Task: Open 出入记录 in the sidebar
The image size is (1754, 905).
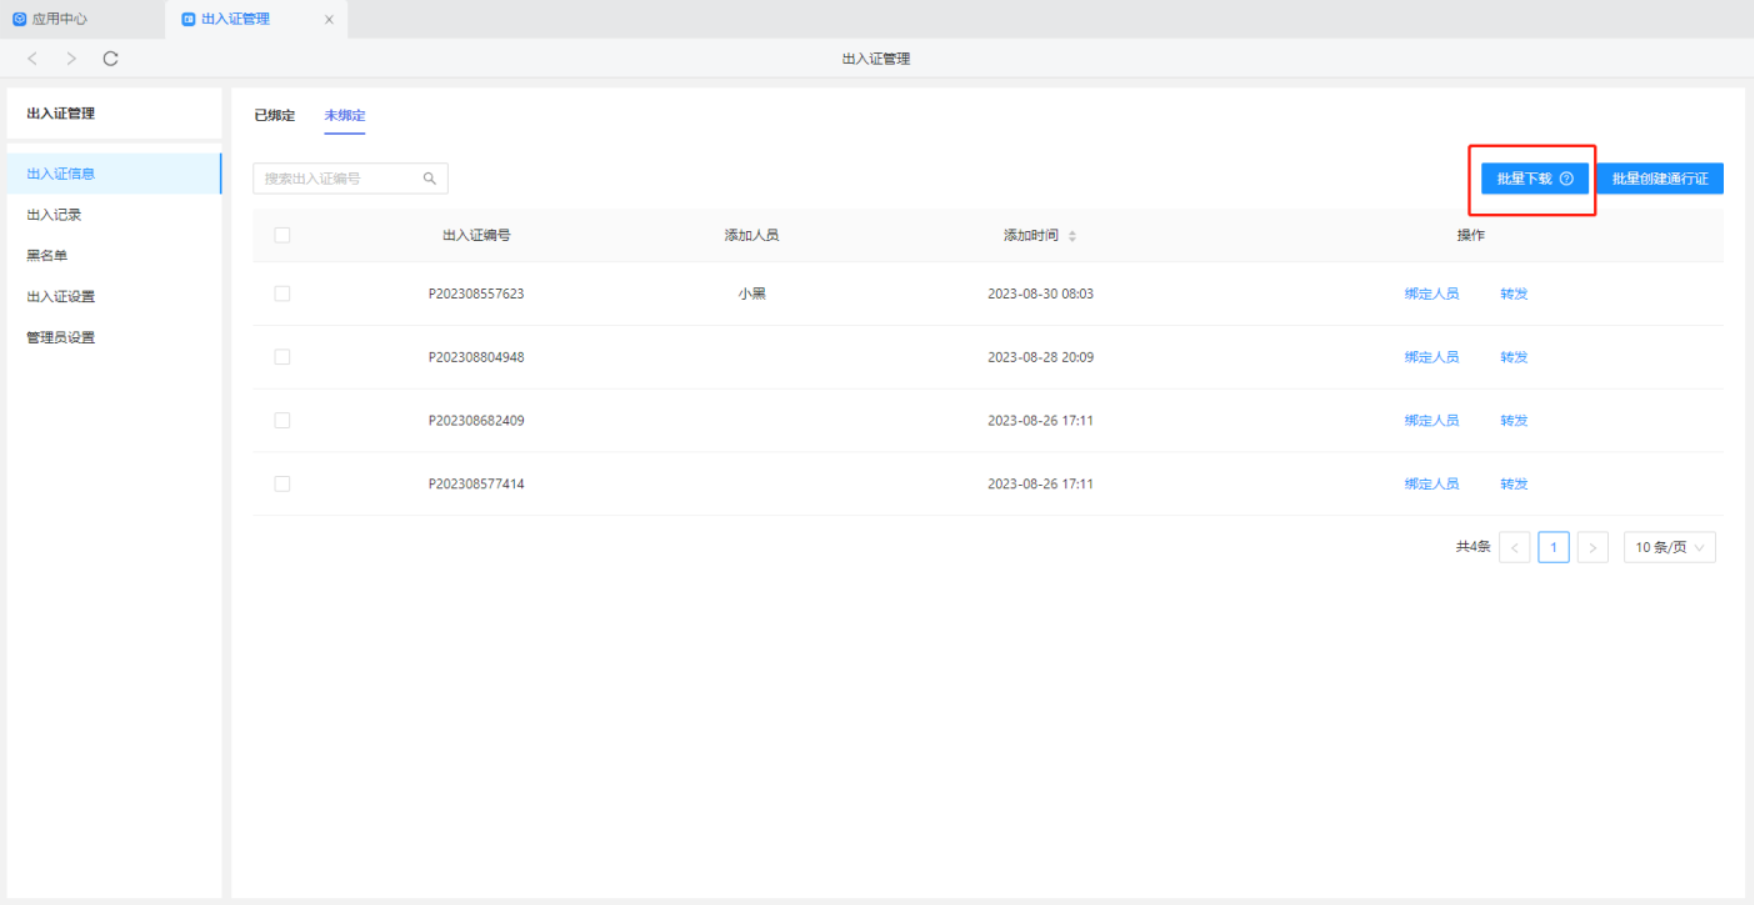Action: (x=54, y=215)
